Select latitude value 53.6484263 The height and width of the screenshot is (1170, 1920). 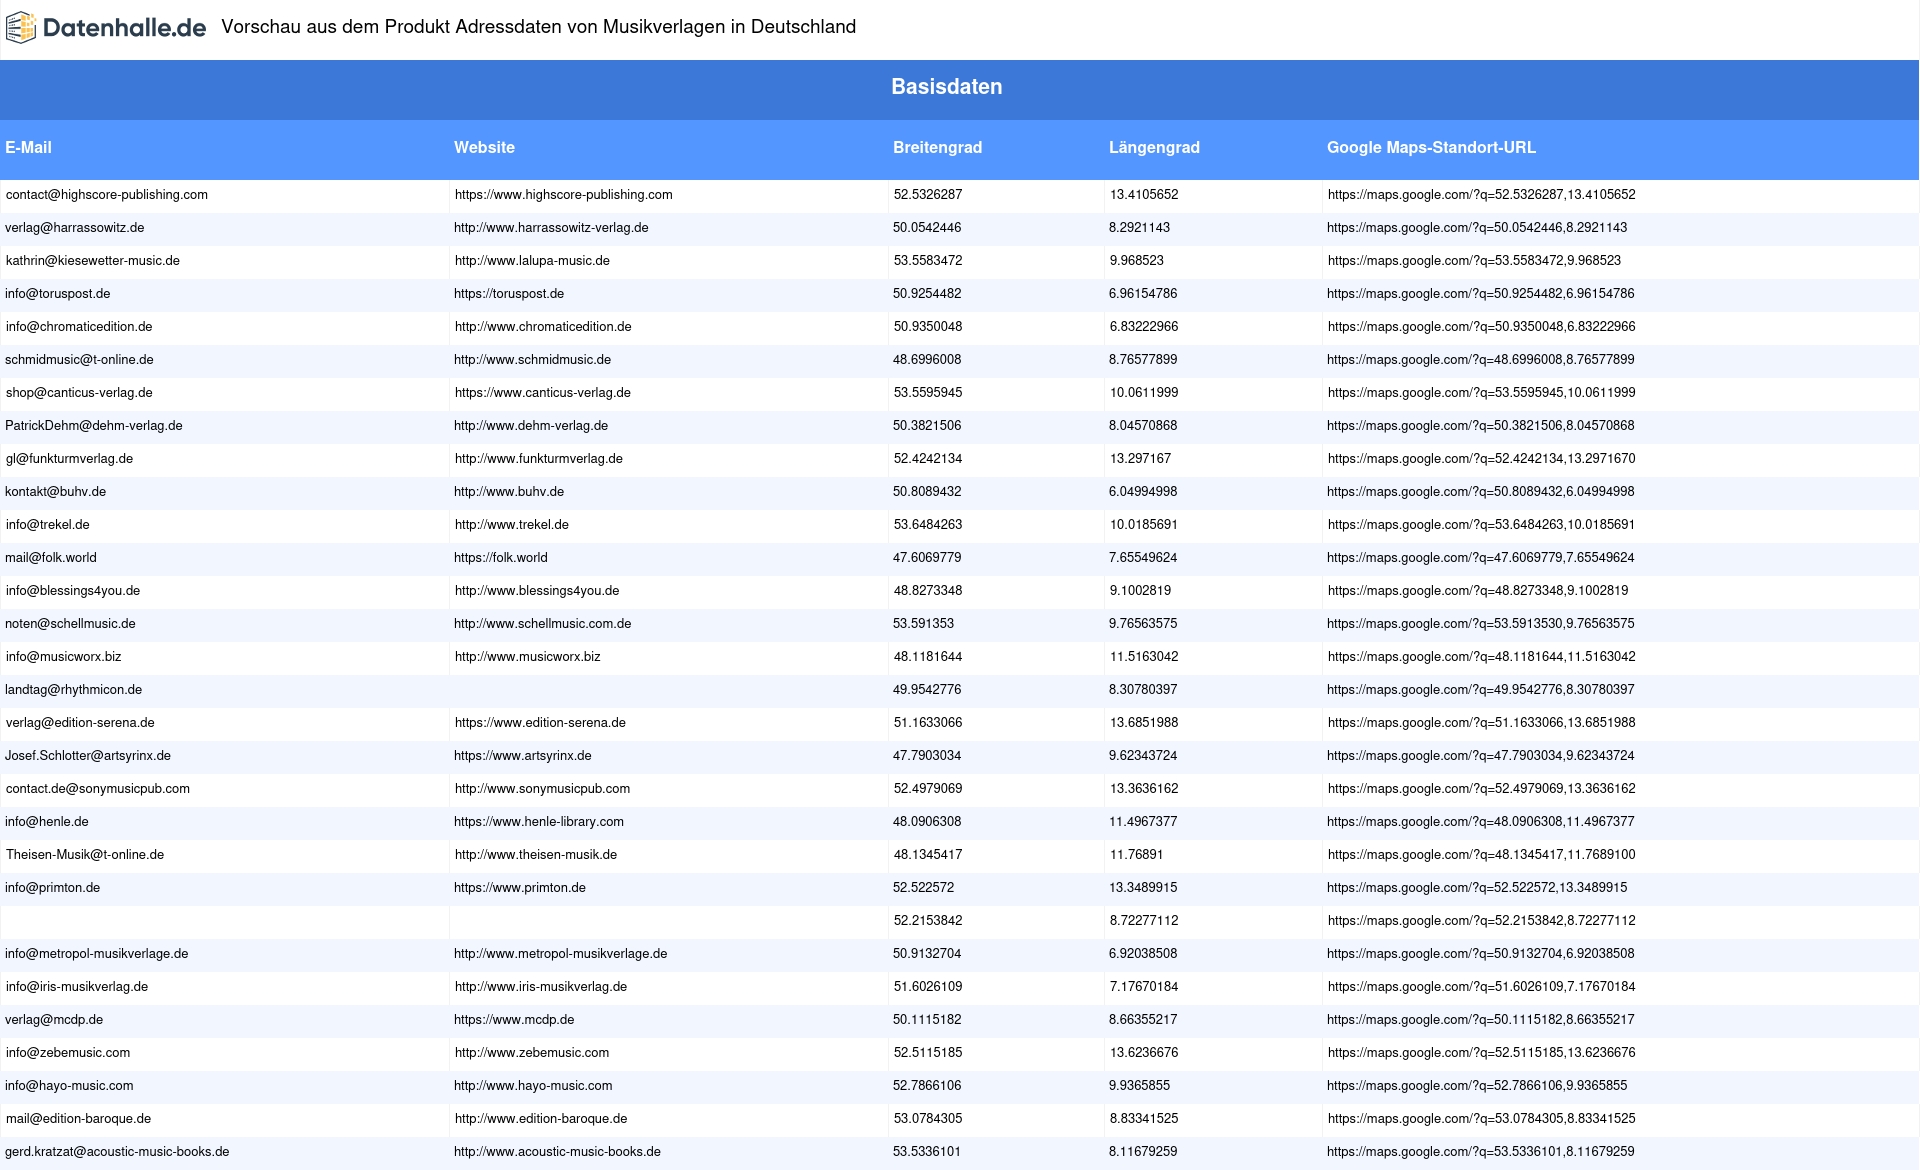[928, 525]
